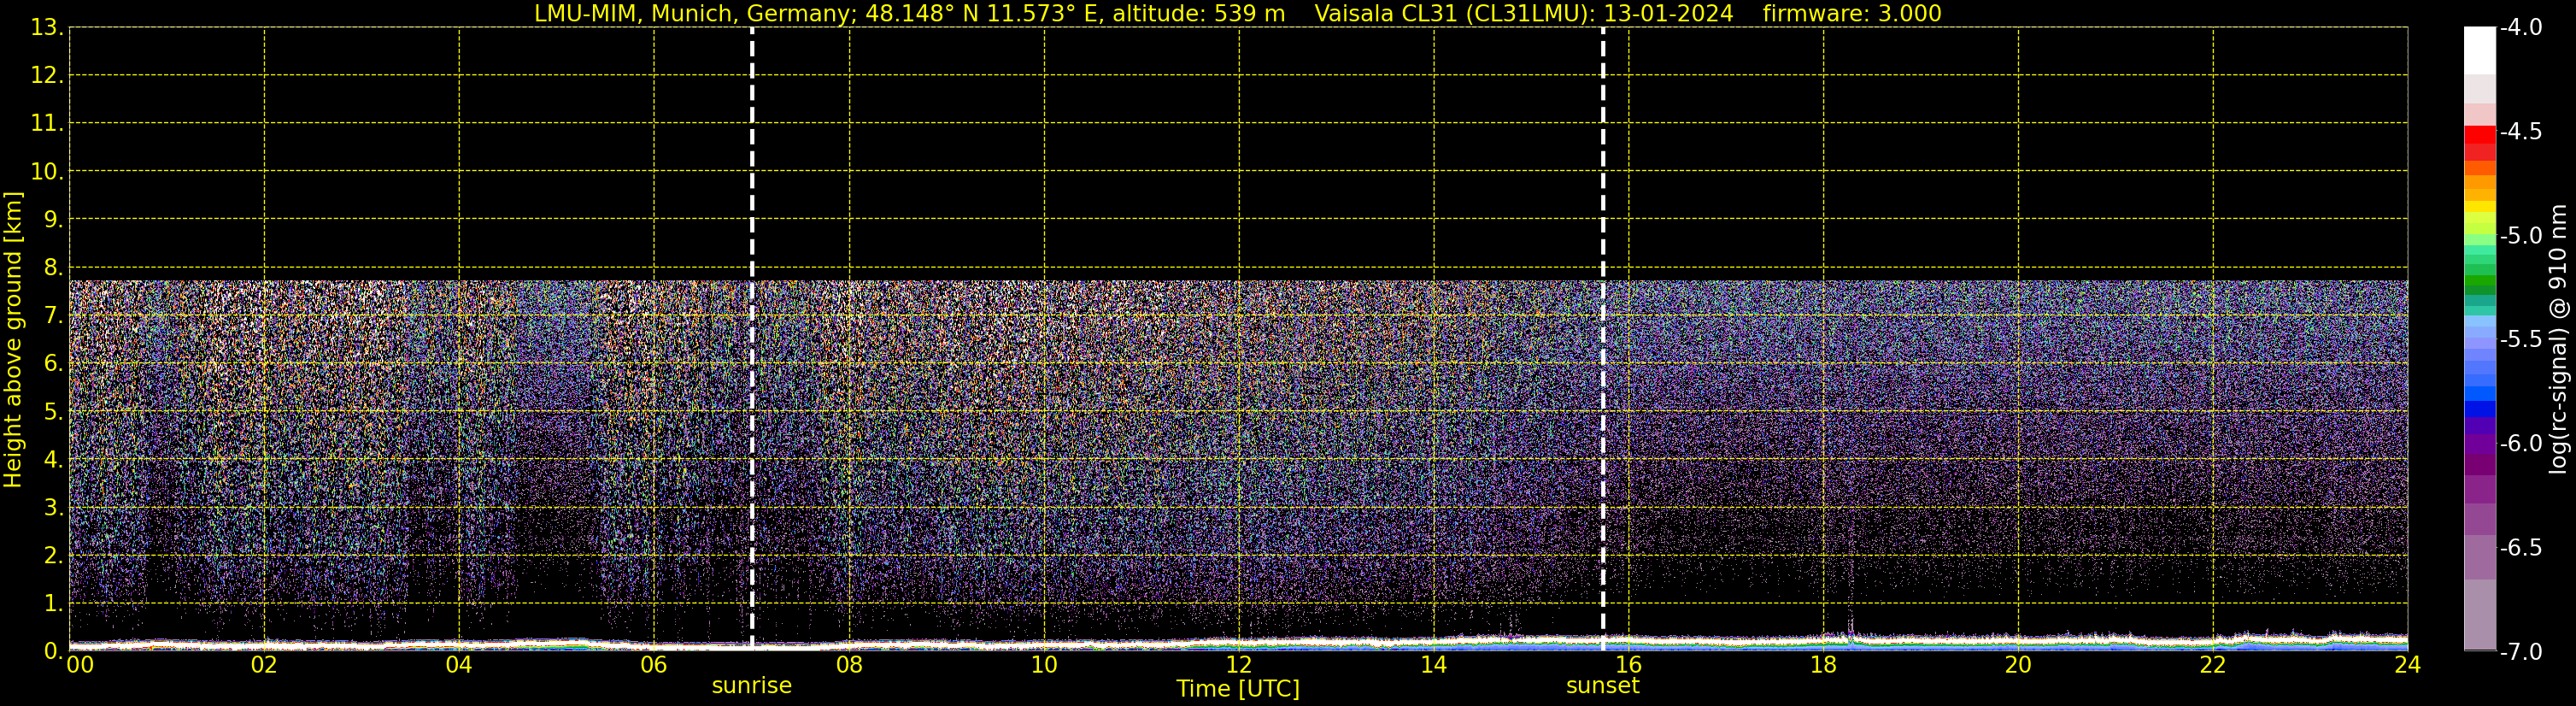
Task: Click the 24 hour tick on the time axis
Action: pyautogui.click(x=2407, y=666)
